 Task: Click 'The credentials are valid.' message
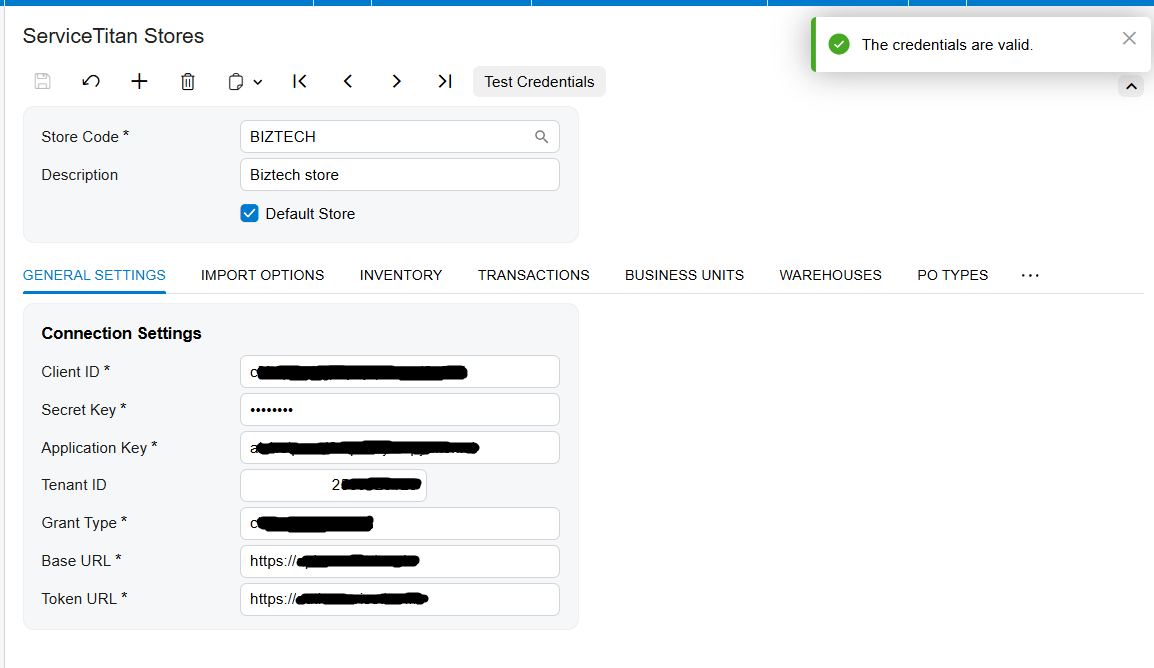point(947,45)
